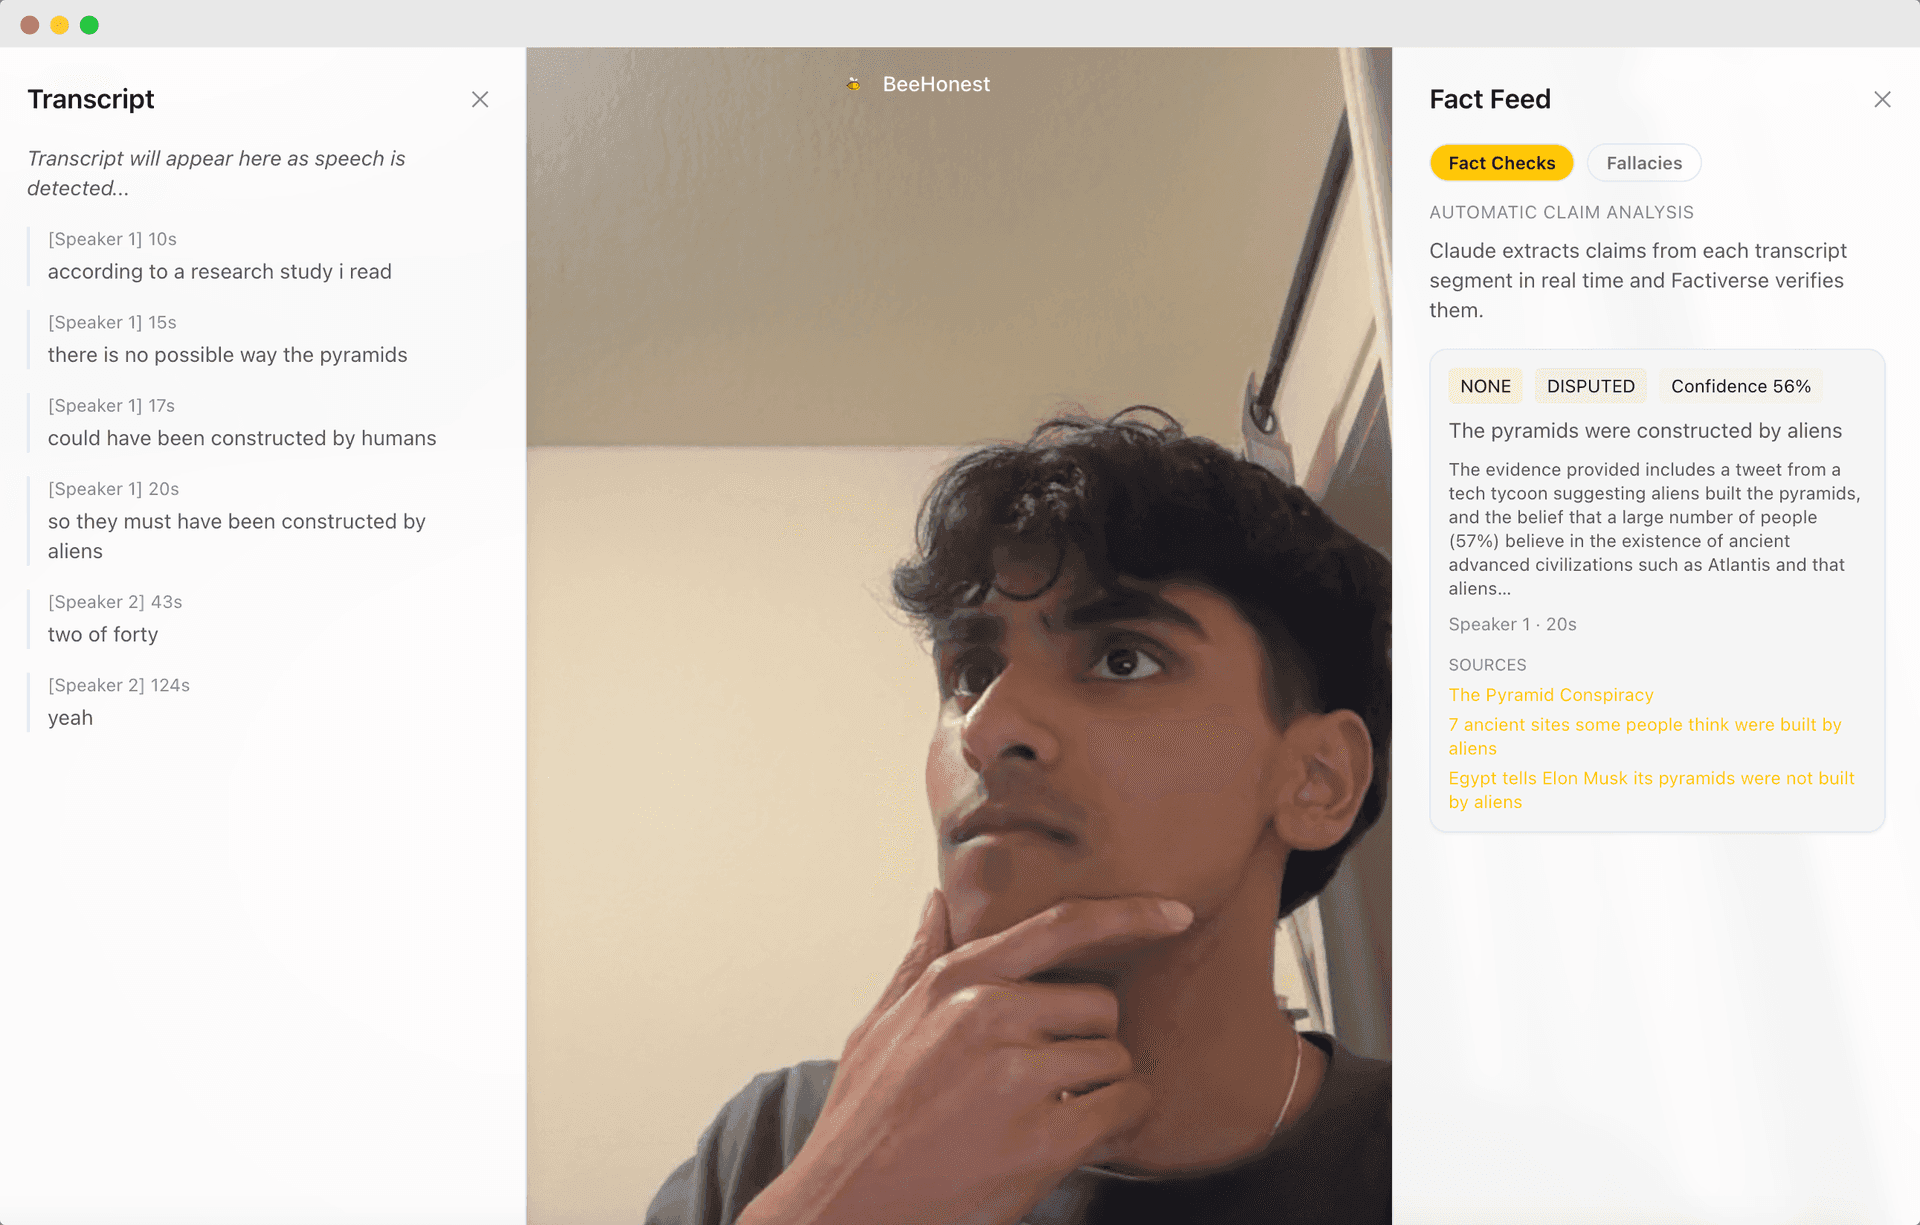Viewport: 1920px width, 1225px height.
Task: Click the BeeHonest bee logo icon
Action: tap(853, 85)
